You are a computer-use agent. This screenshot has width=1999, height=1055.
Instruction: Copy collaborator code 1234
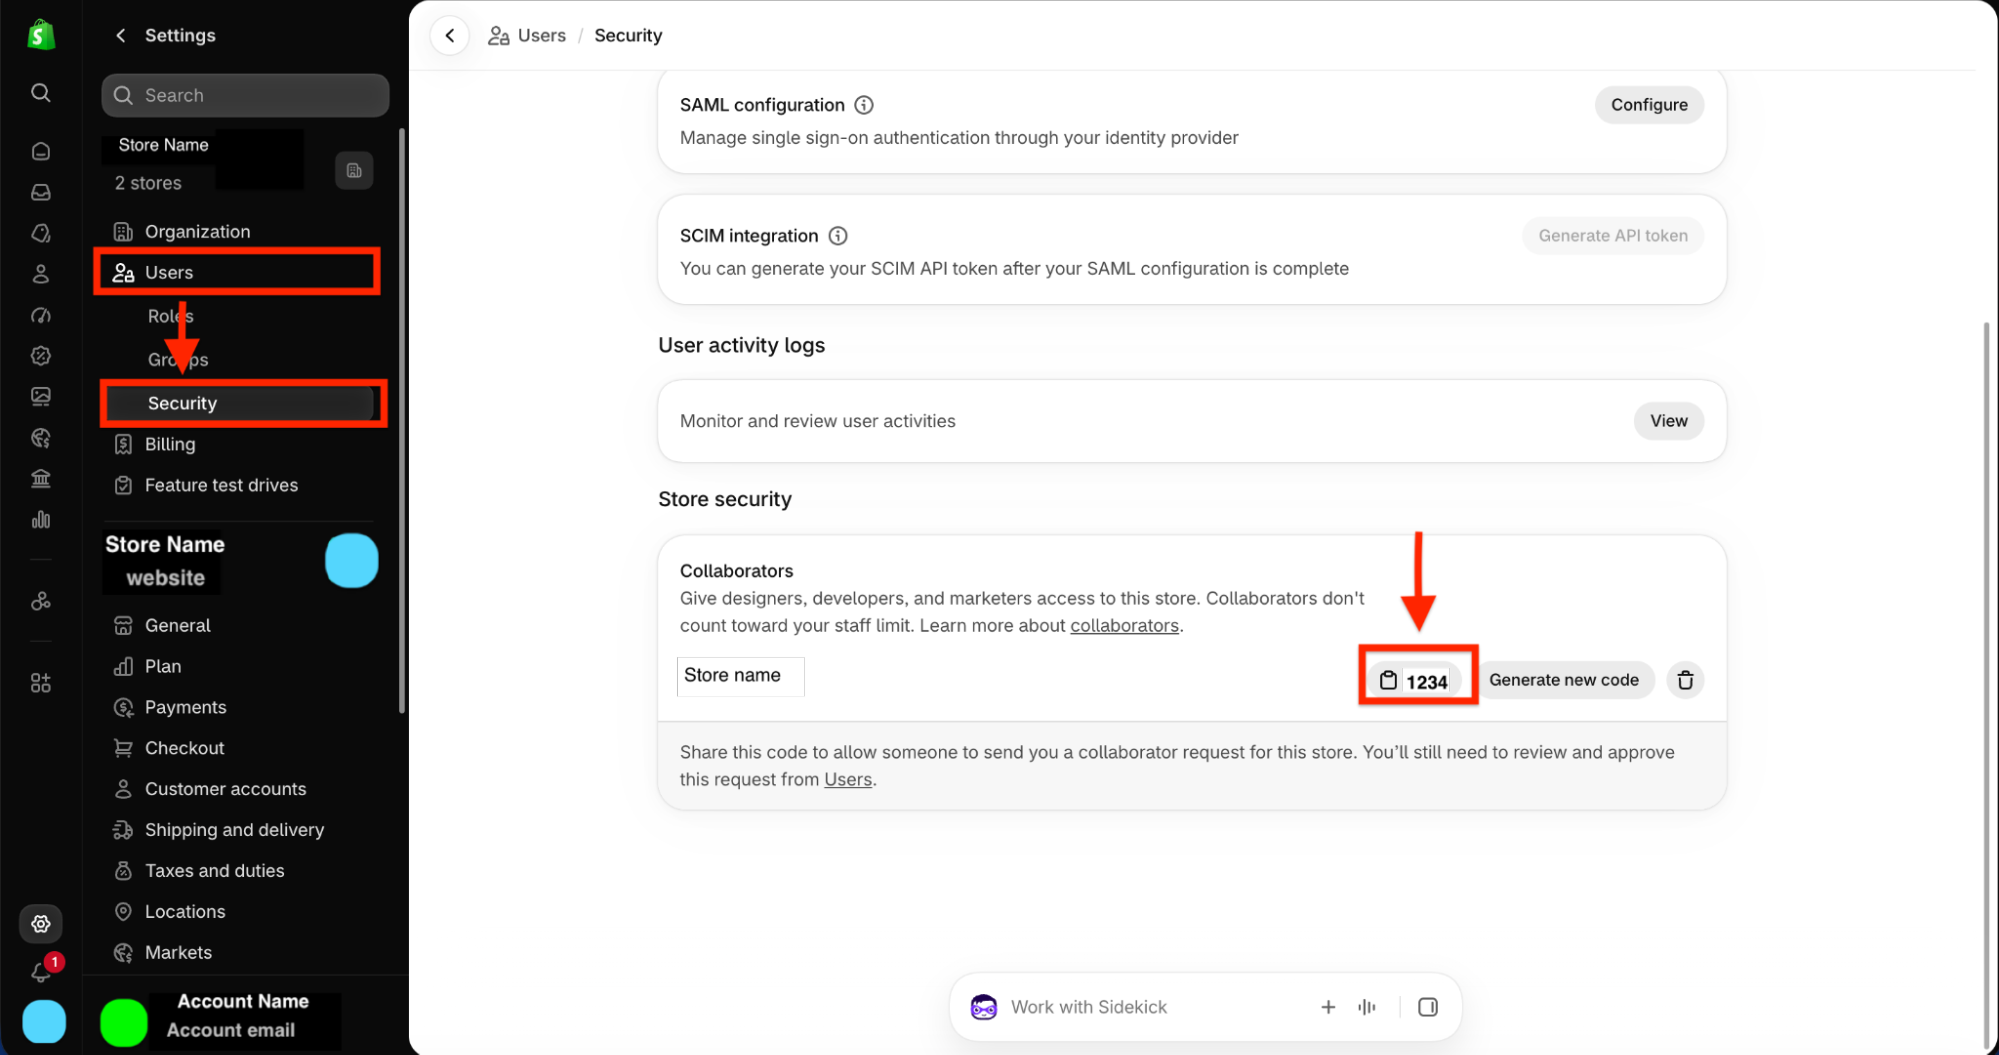coord(1416,681)
